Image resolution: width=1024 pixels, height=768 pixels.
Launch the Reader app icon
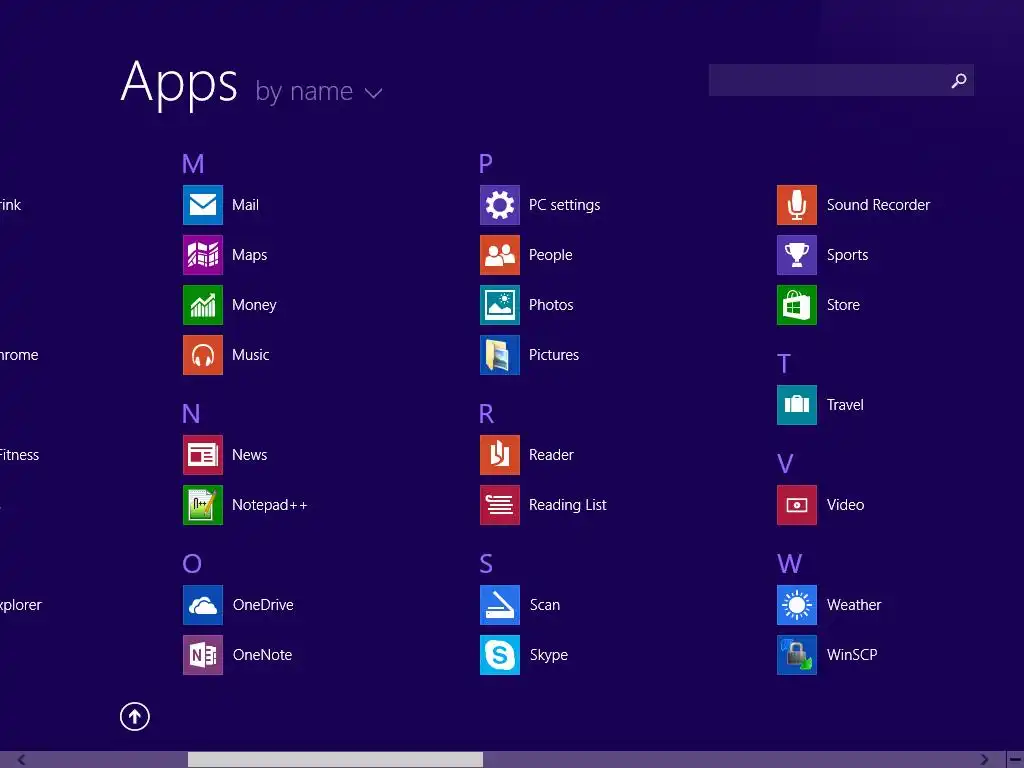pyautogui.click(x=500, y=455)
